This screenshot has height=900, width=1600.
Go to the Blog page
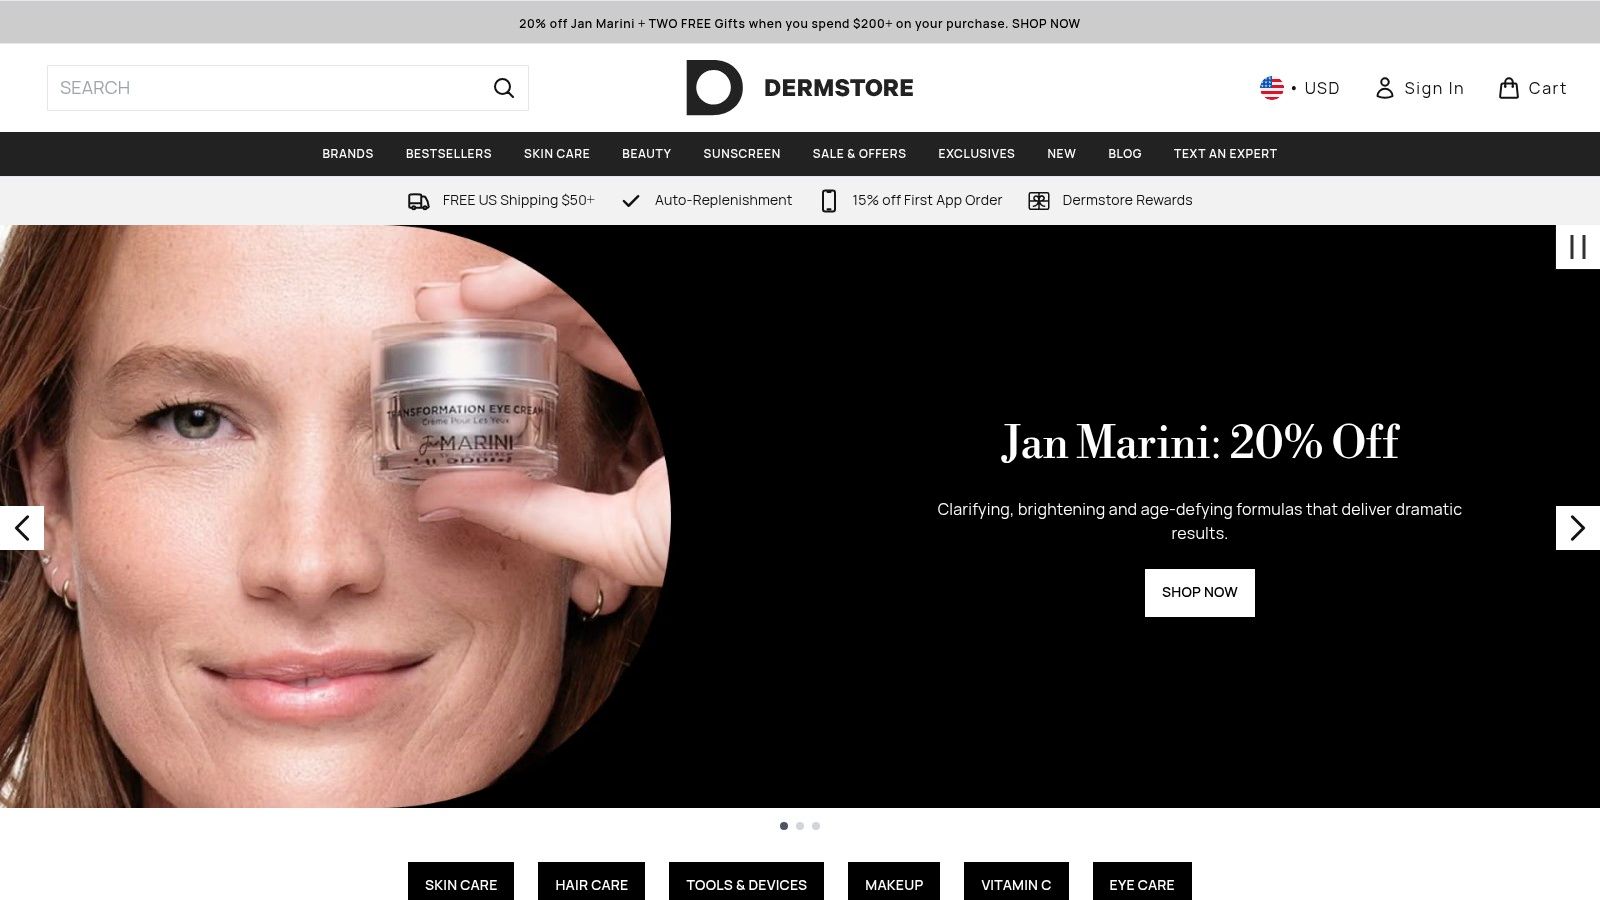click(x=1124, y=154)
